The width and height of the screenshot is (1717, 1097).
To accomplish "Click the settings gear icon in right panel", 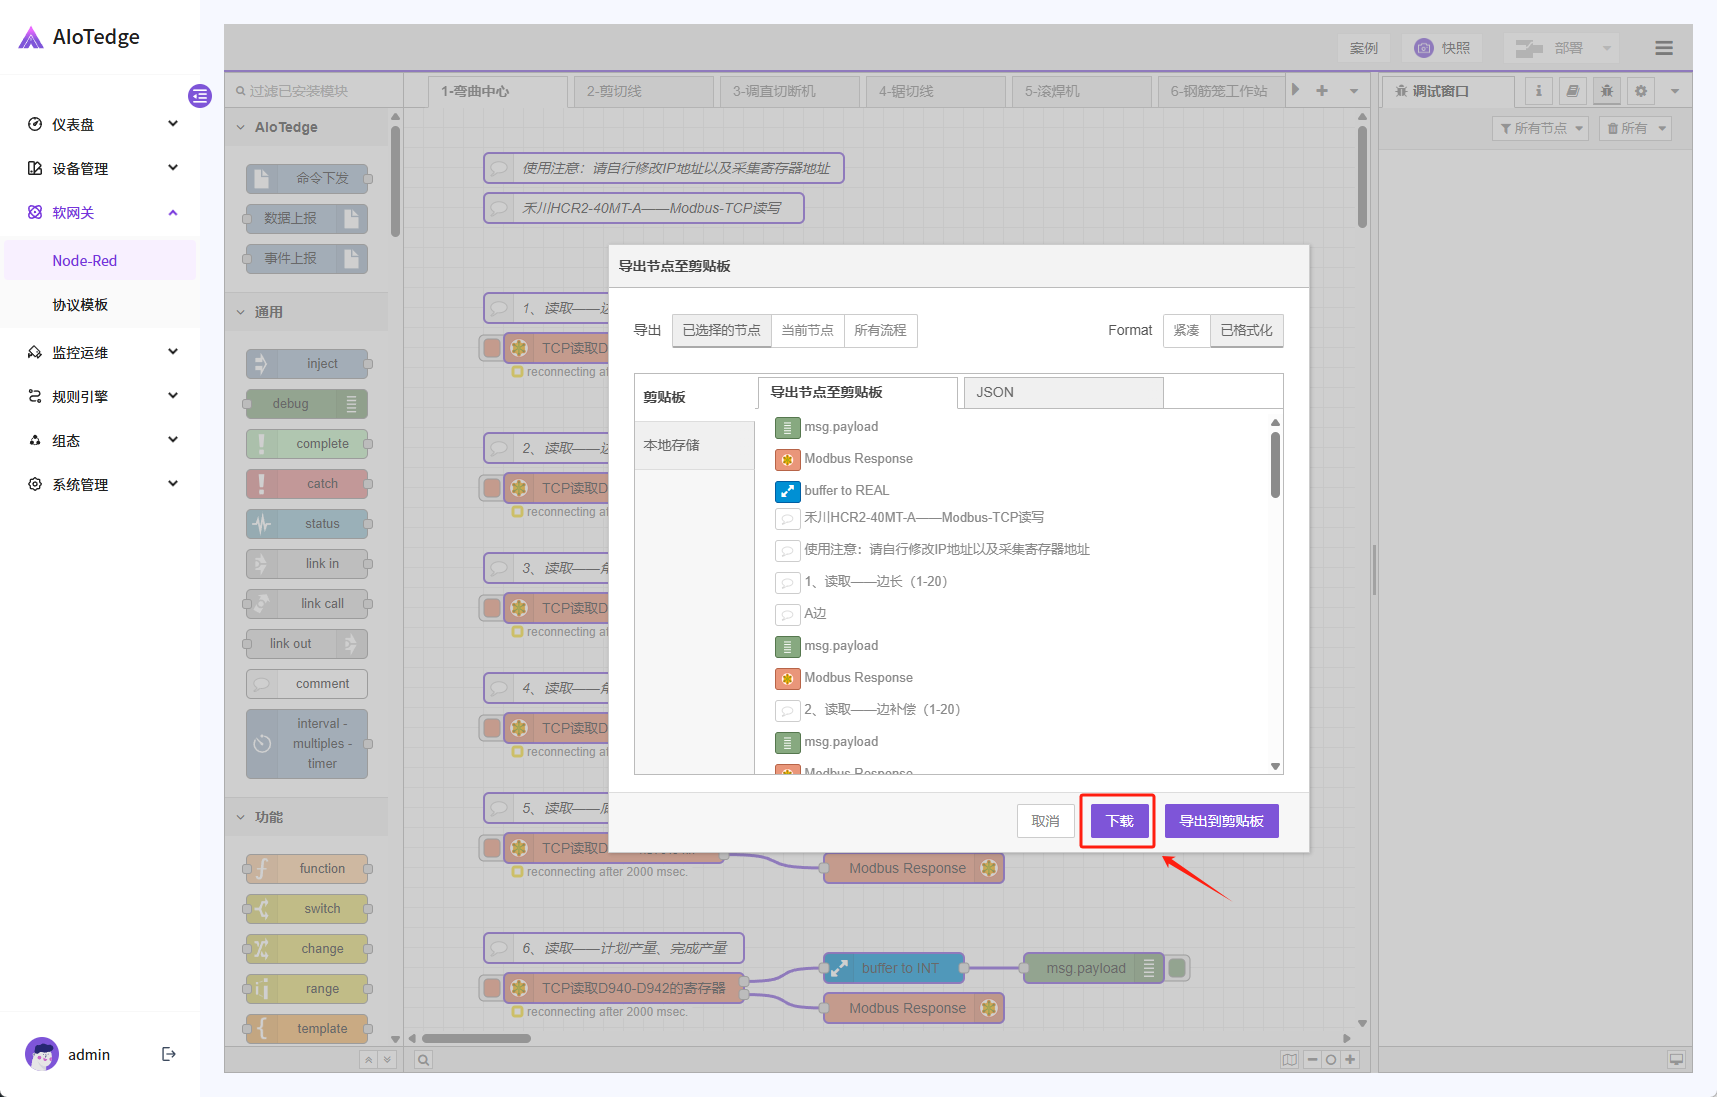I will pyautogui.click(x=1641, y=91).
